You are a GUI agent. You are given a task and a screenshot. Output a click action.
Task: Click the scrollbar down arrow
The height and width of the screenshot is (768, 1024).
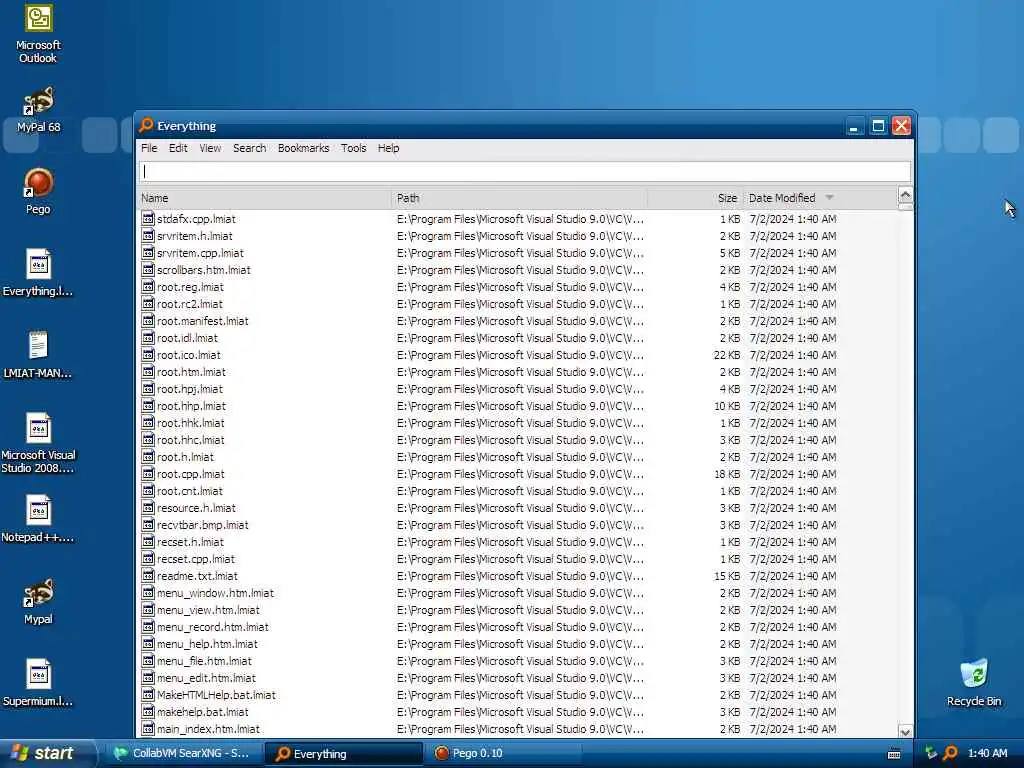[x=905, y=731]
